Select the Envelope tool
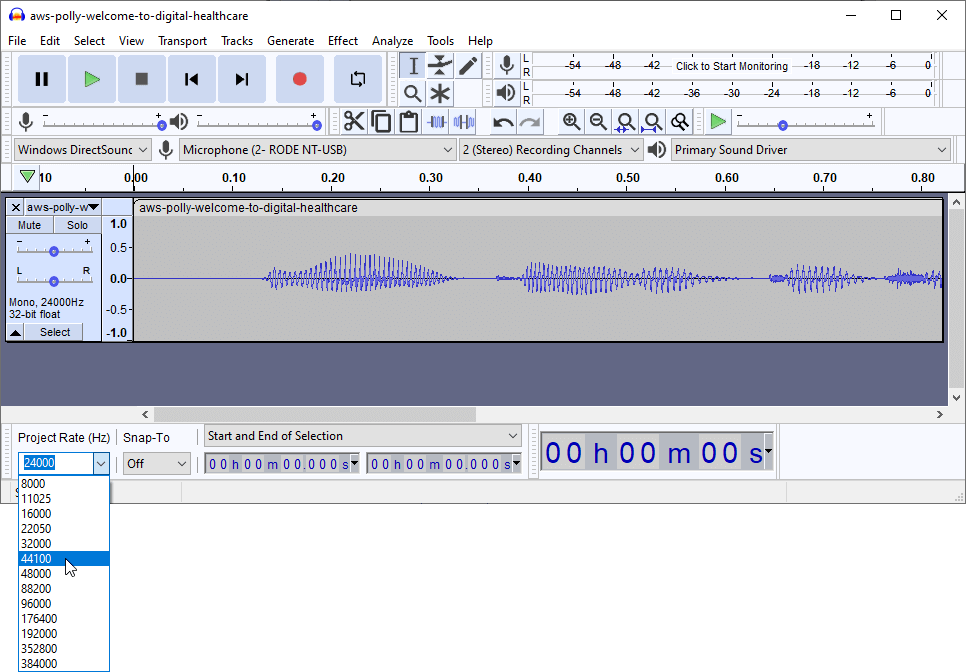 (x=440, y=66)
